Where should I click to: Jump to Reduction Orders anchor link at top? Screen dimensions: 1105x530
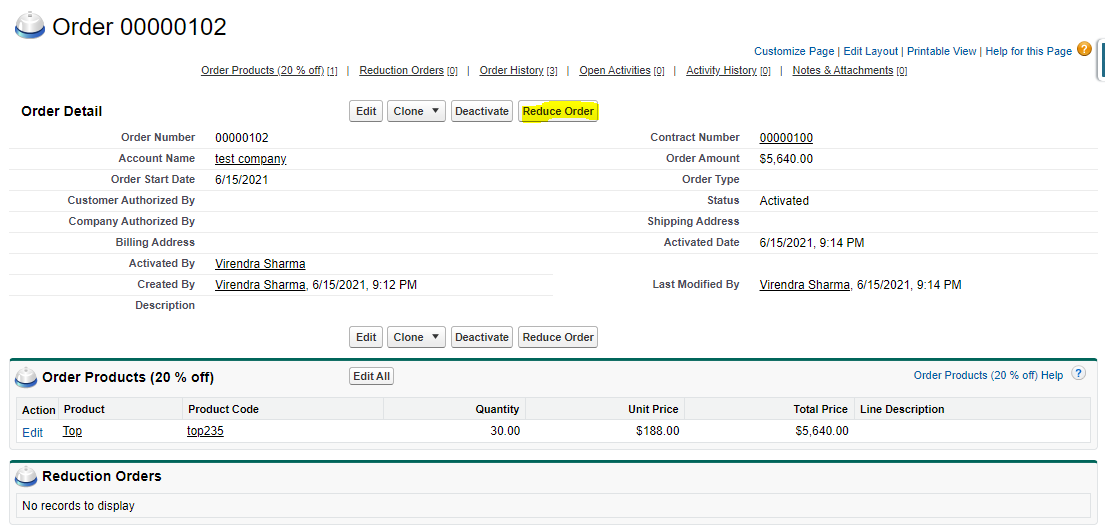click(402, 70)
